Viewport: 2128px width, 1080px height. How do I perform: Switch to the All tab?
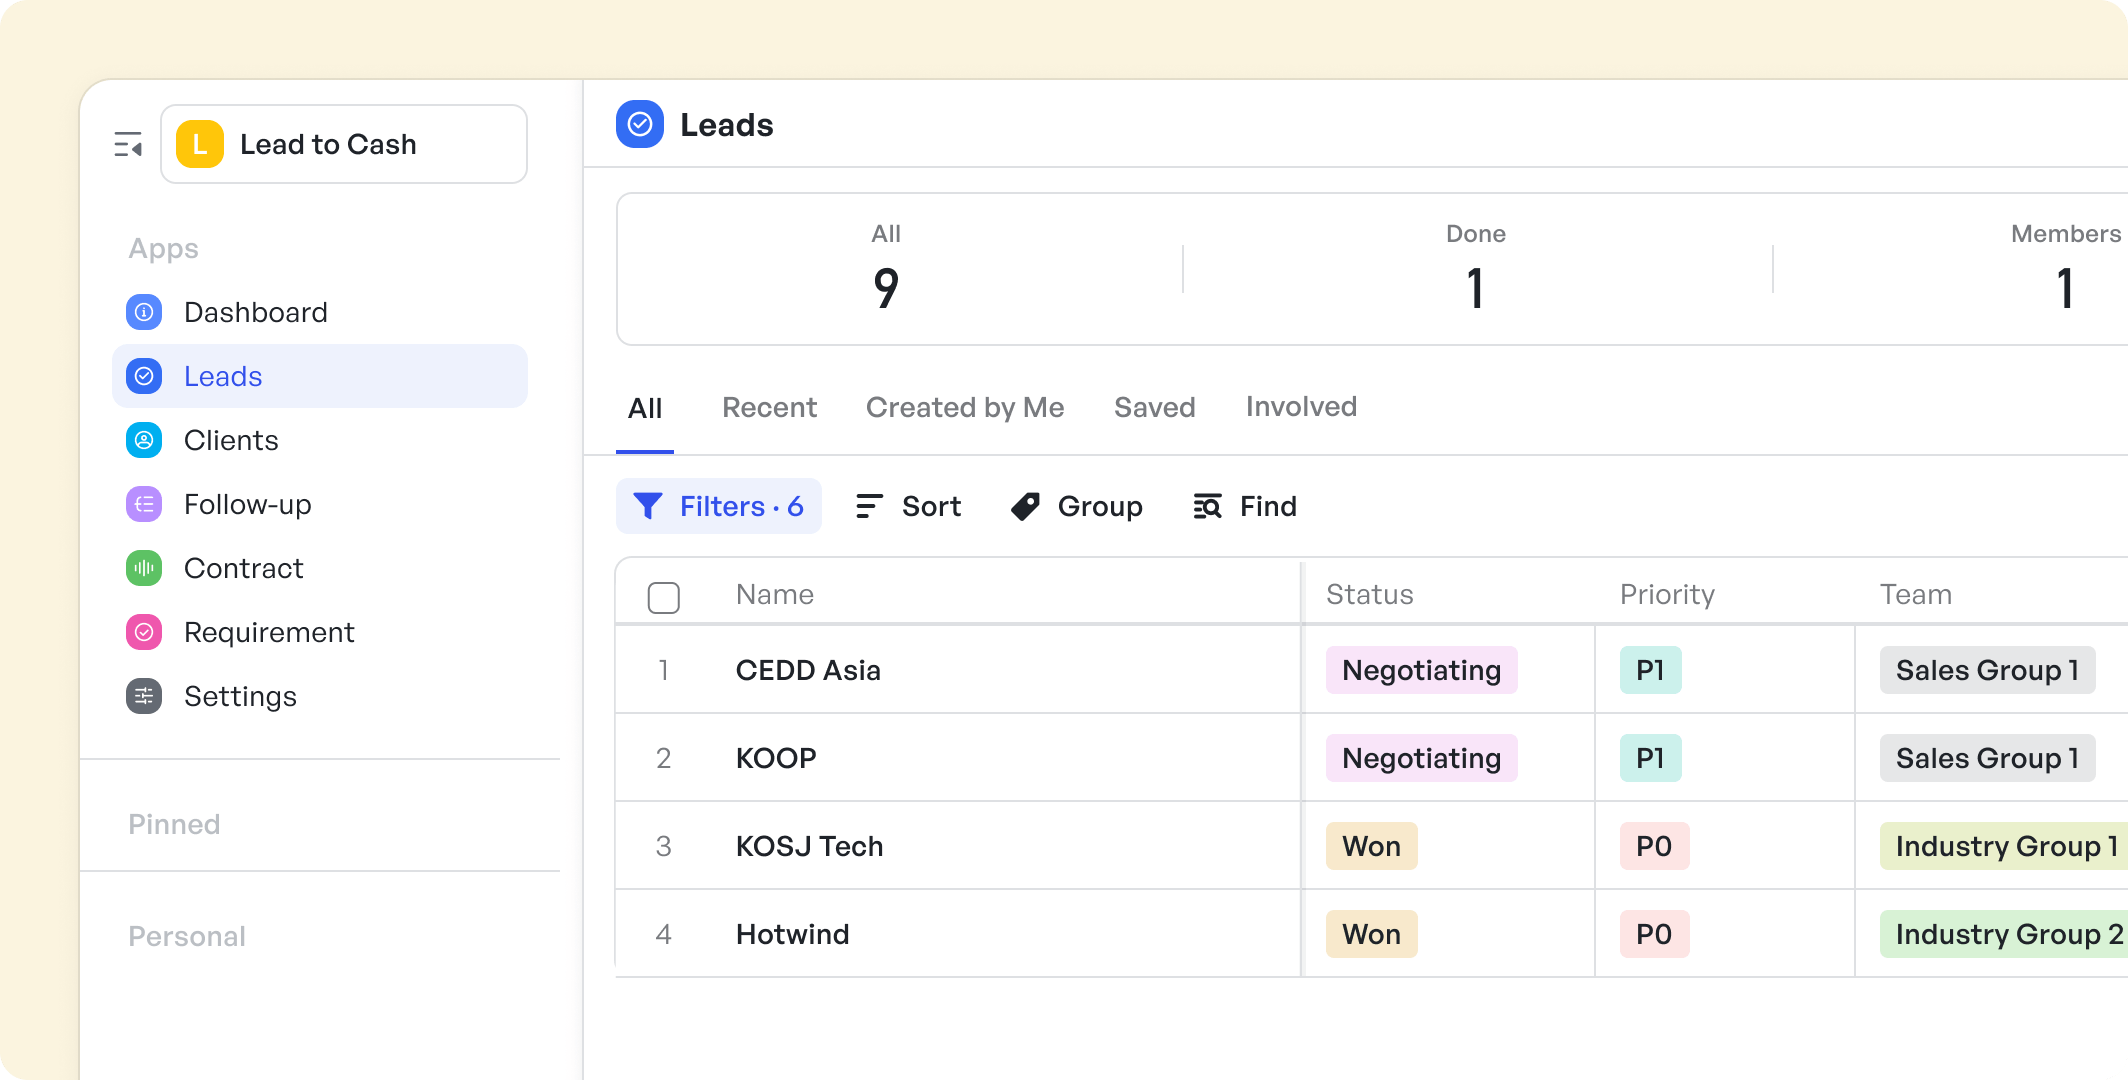[x=645, y=408]
